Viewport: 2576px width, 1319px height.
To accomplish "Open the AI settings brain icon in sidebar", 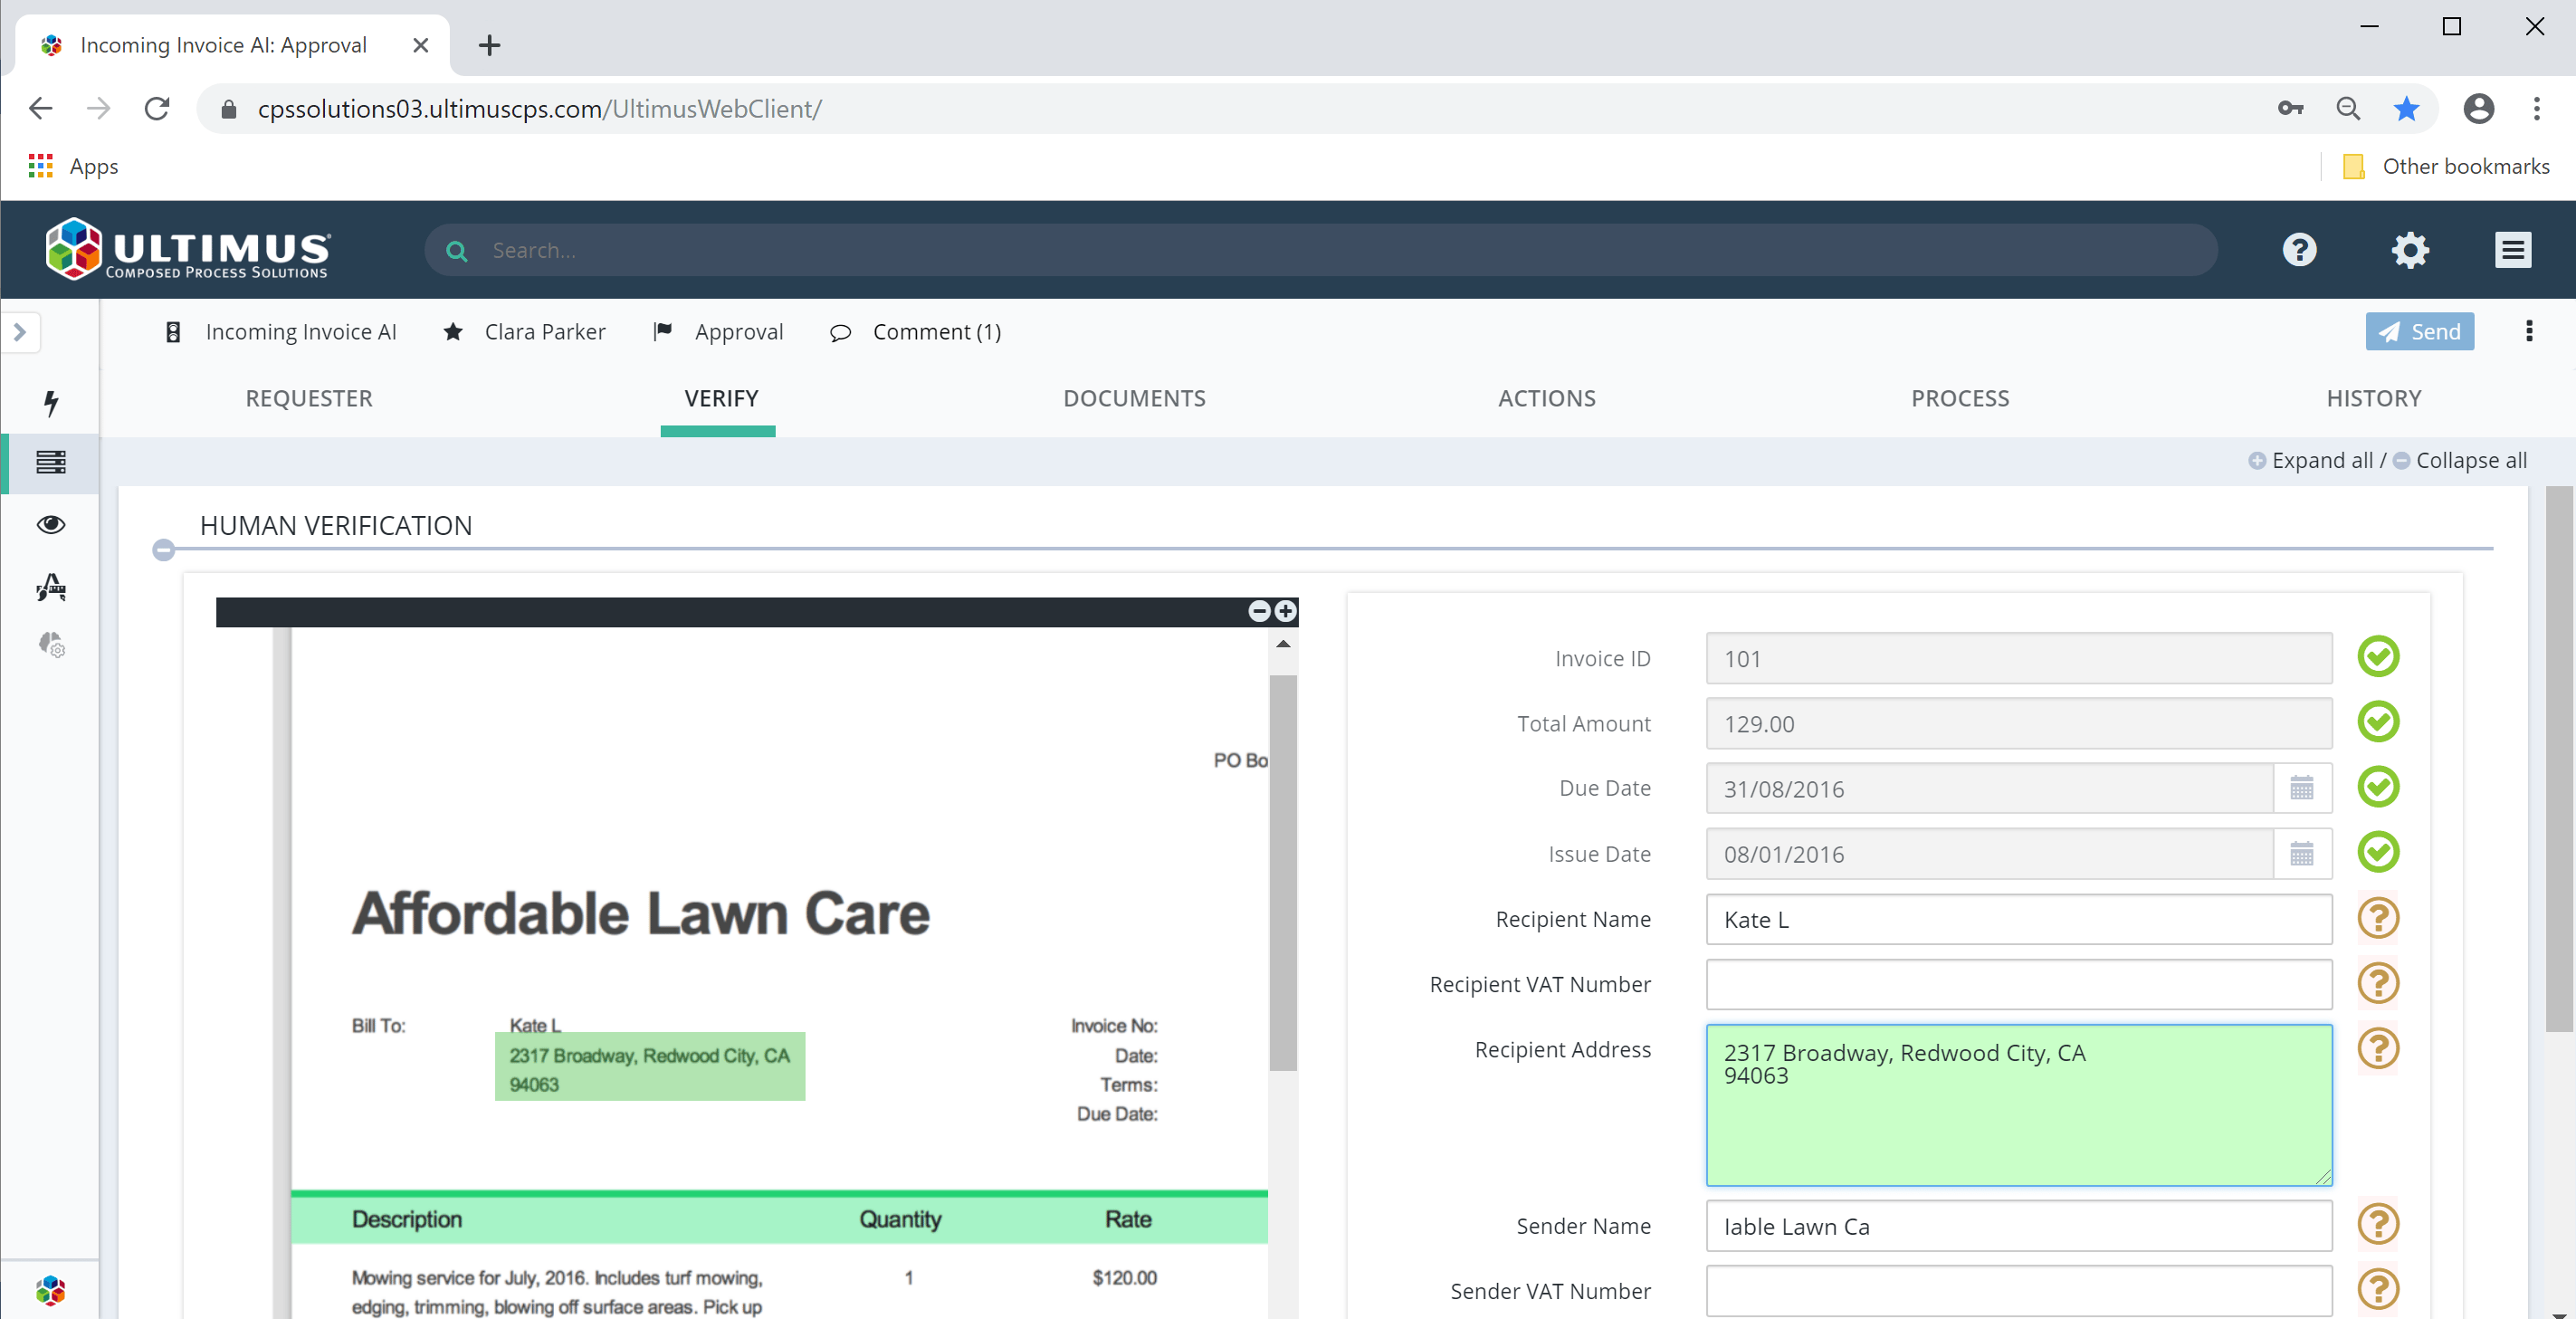I will (x=50, y=645).
